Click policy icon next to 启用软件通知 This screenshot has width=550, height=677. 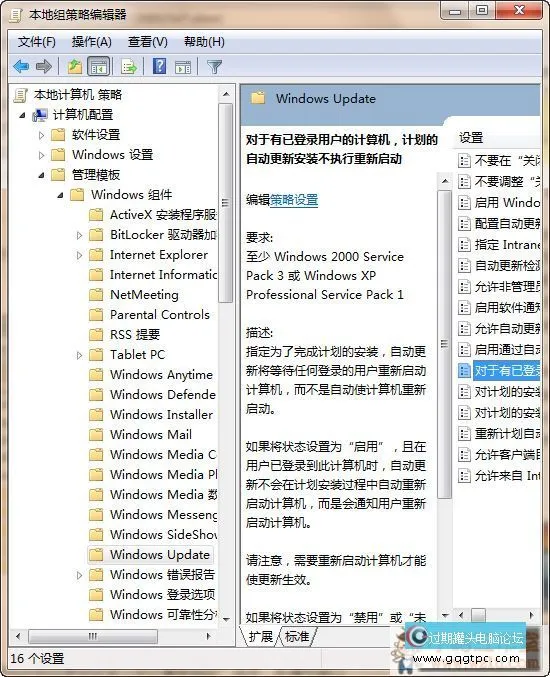tap(464, 308)
